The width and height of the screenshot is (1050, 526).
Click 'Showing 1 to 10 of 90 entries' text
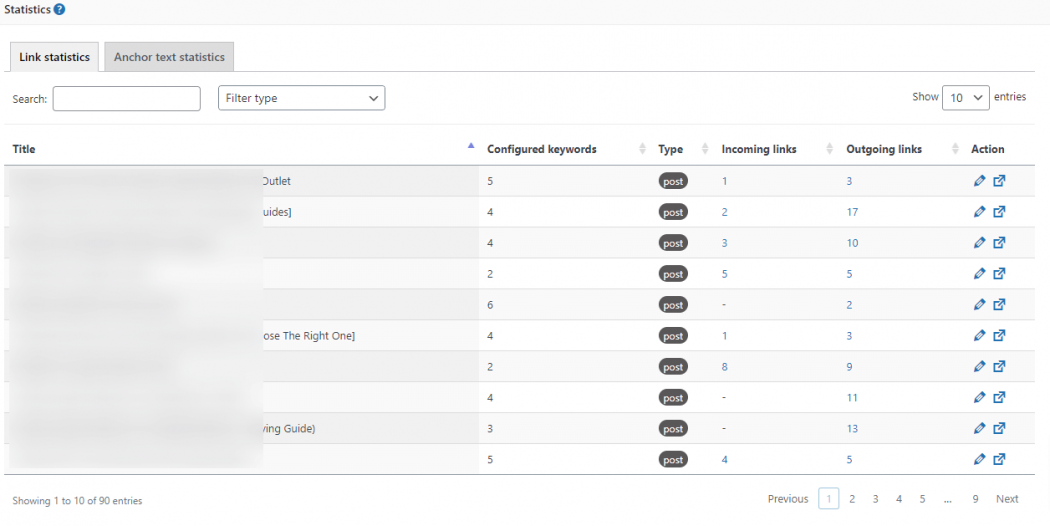[x=77, y=501]
